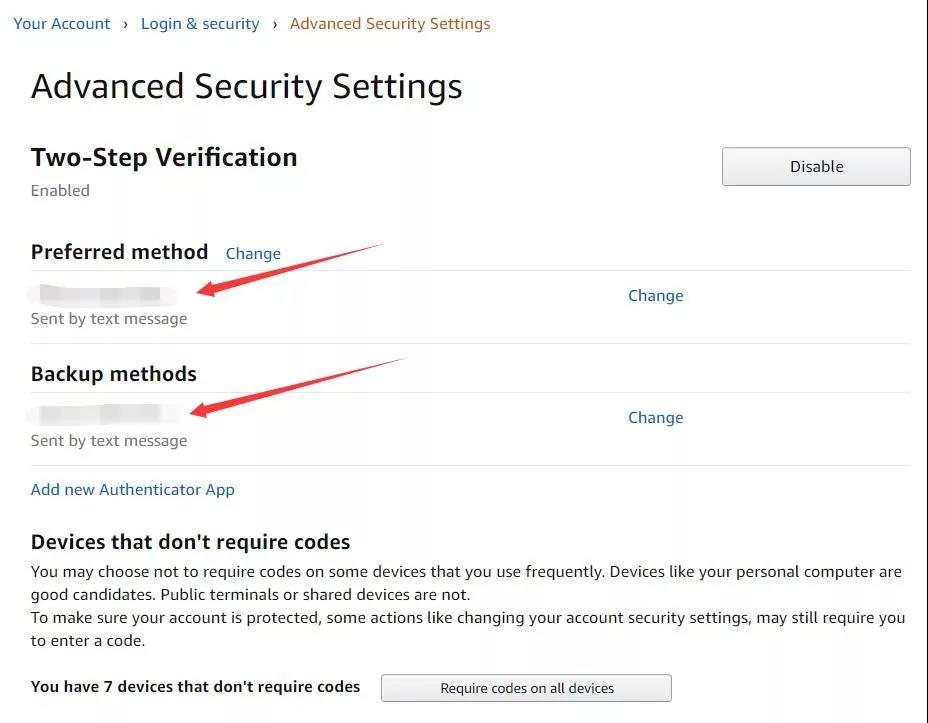The height and width of the screenshot is (723, 928).
Task: Go to Login & security breadcrumb
Action: tap(200, 23)
